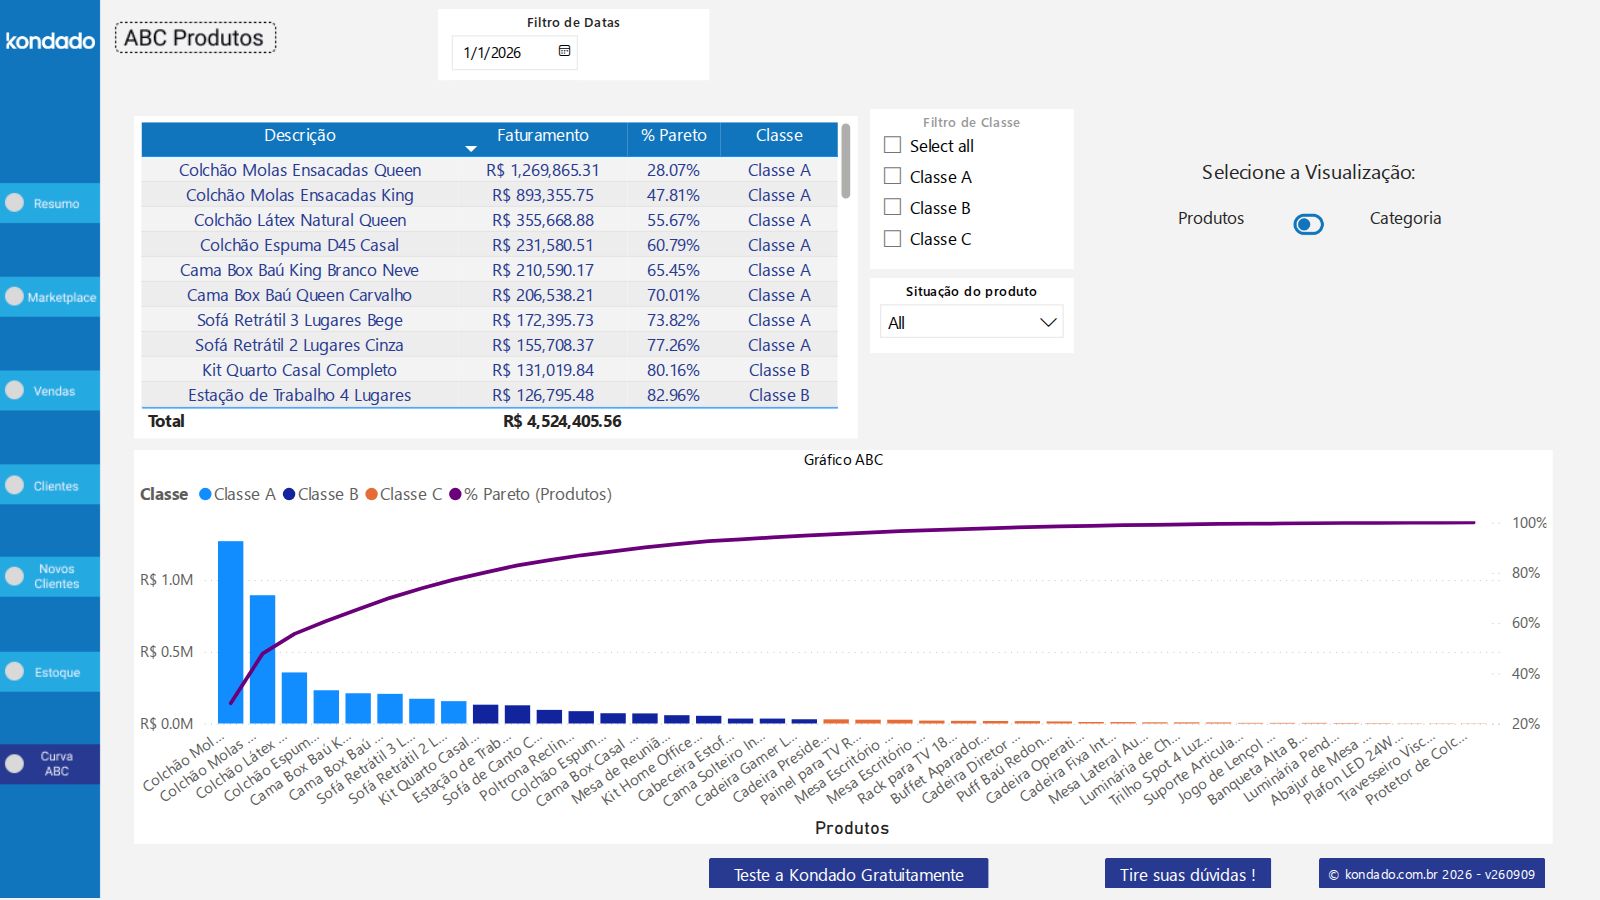Click the Tire suas dúvidas button
This screenshot has width=1600, height=900.
[x=1188, y=874]
